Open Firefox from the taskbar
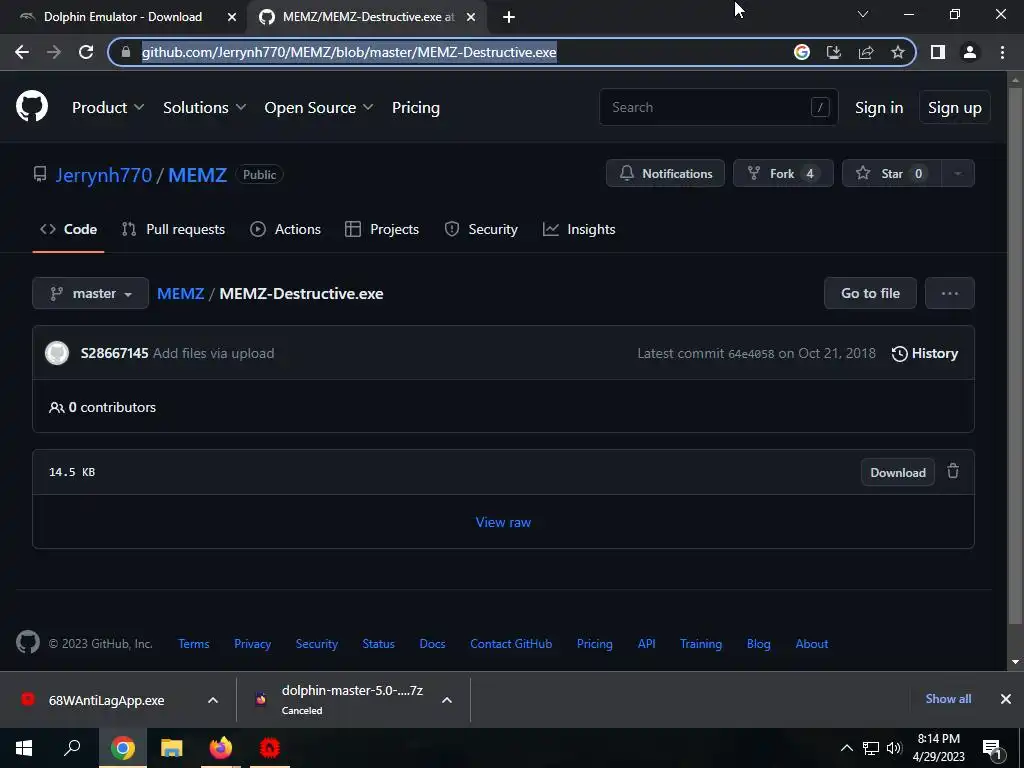Image resolution: width=1024 pixels, height=768 pixels. tap(221, 748)
